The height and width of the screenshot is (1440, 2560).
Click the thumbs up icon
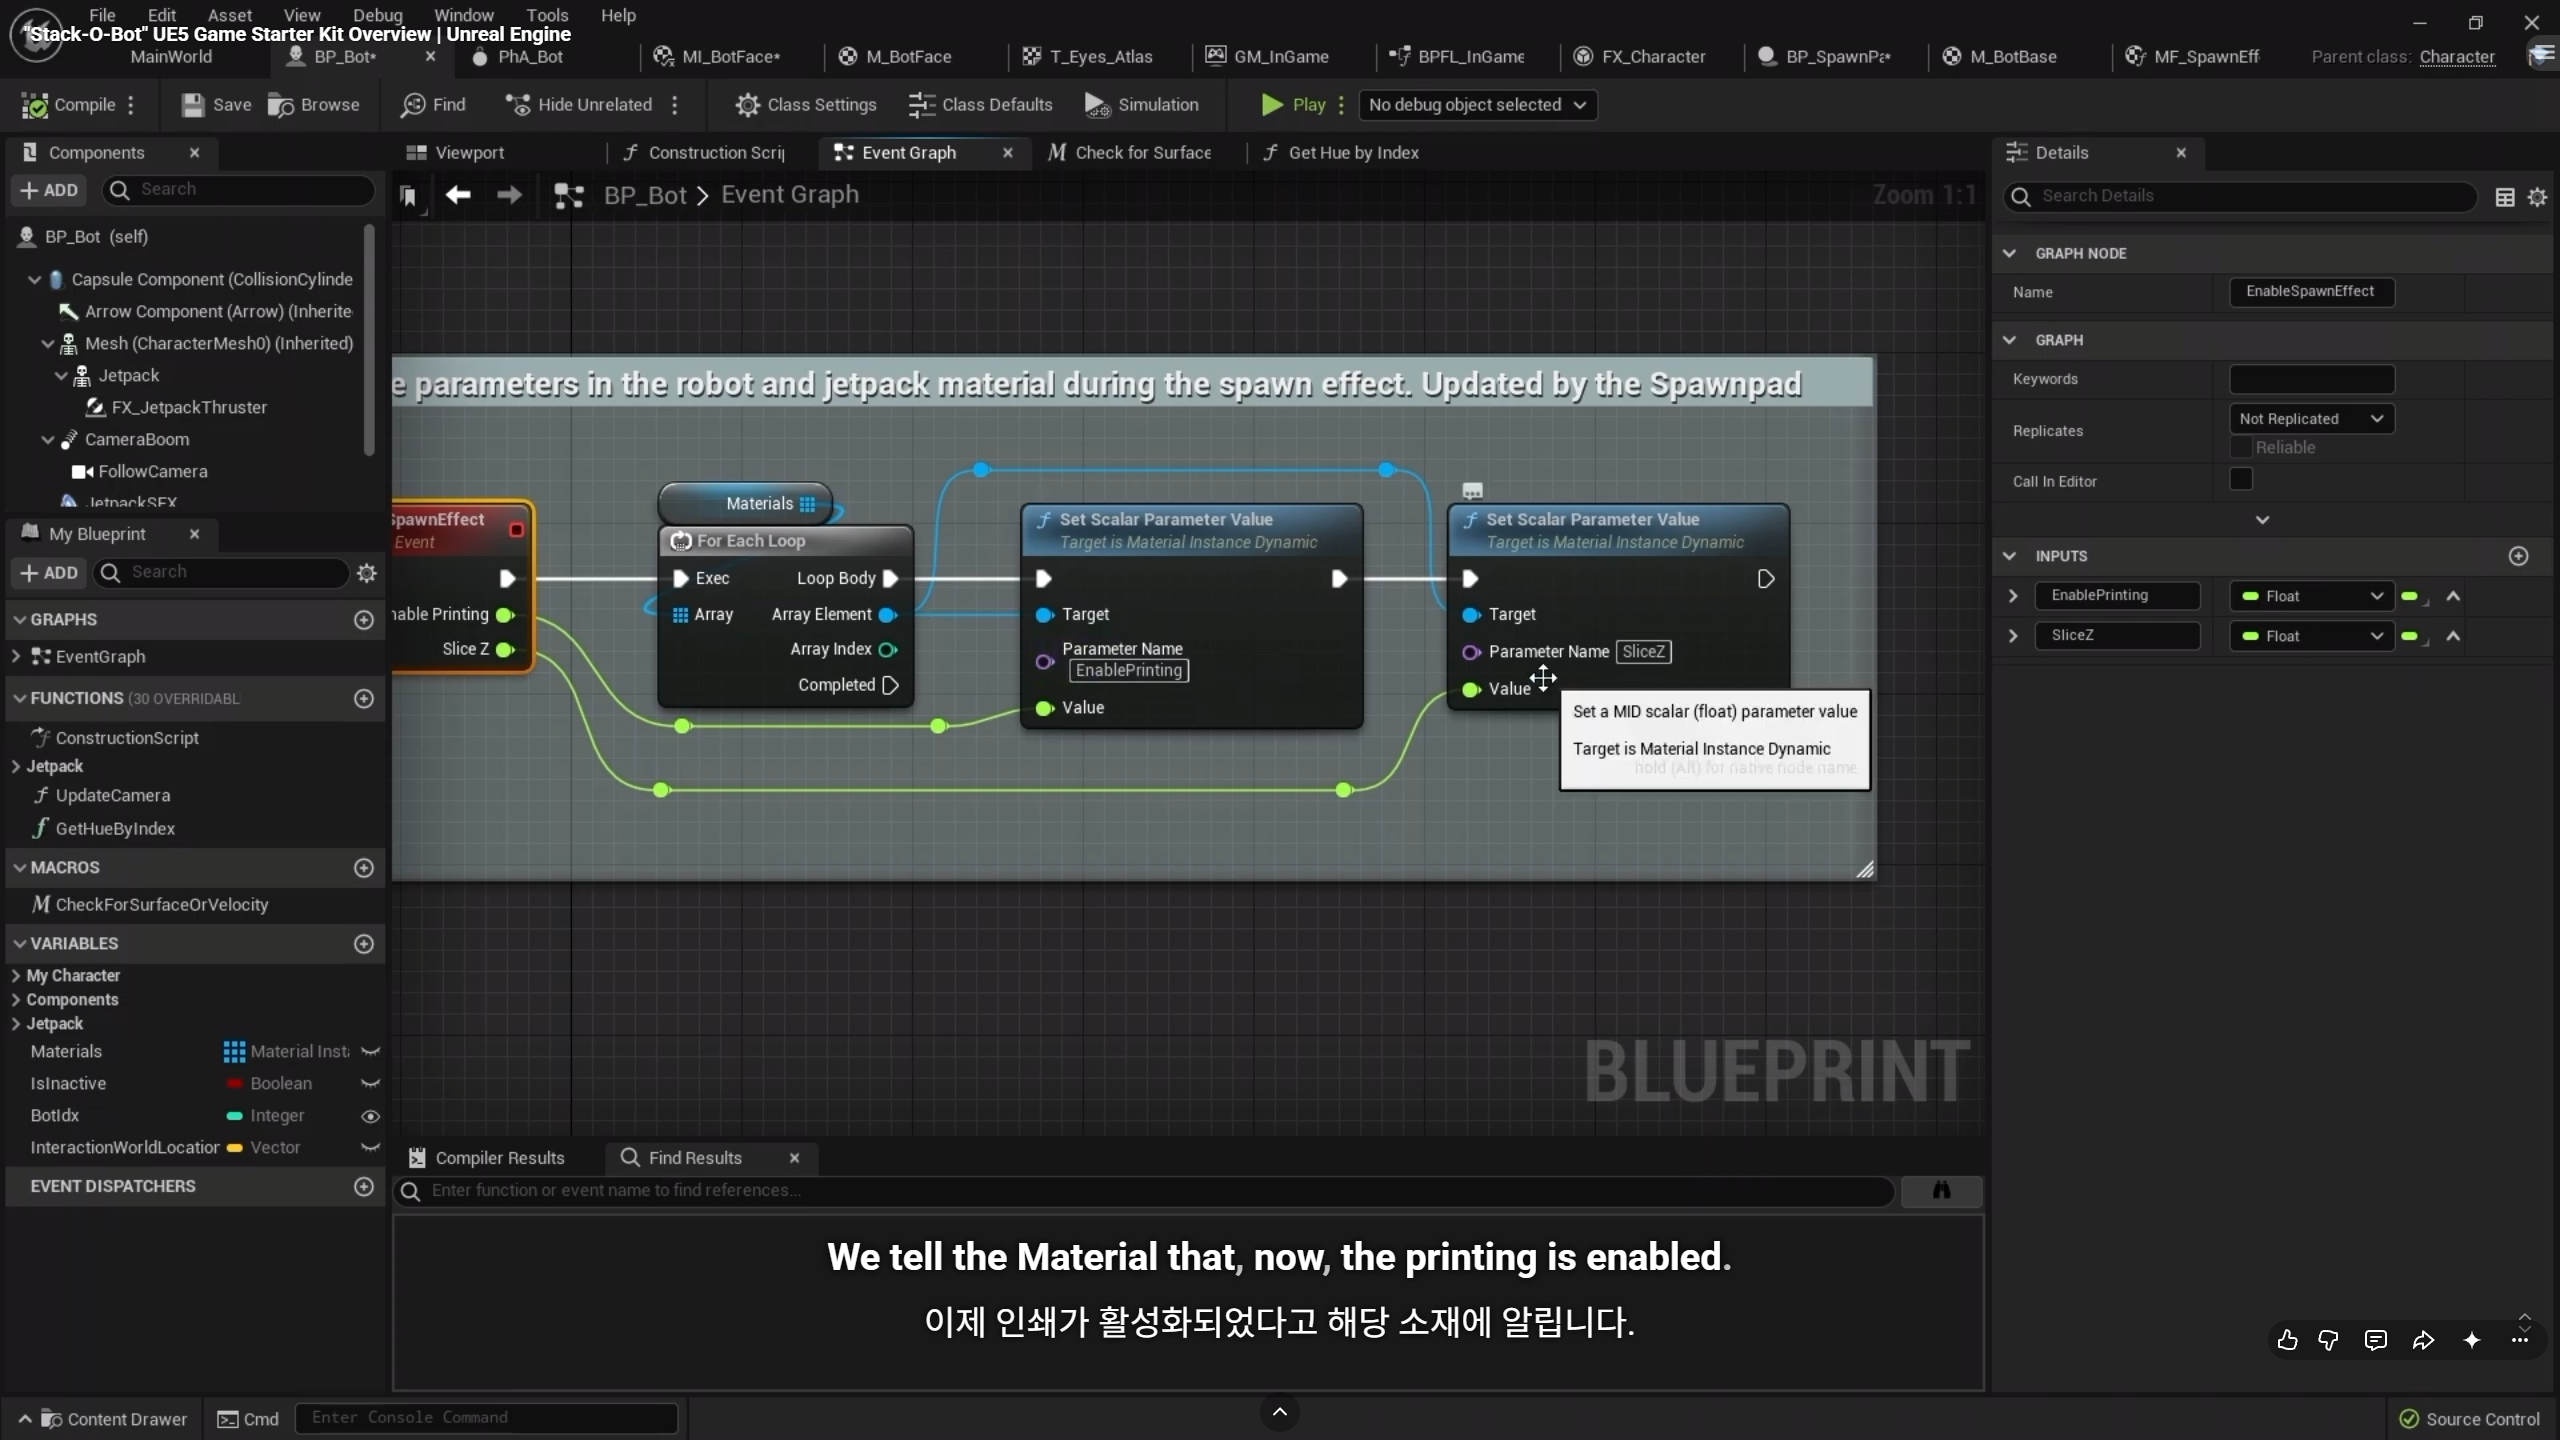[2287, 1340]
